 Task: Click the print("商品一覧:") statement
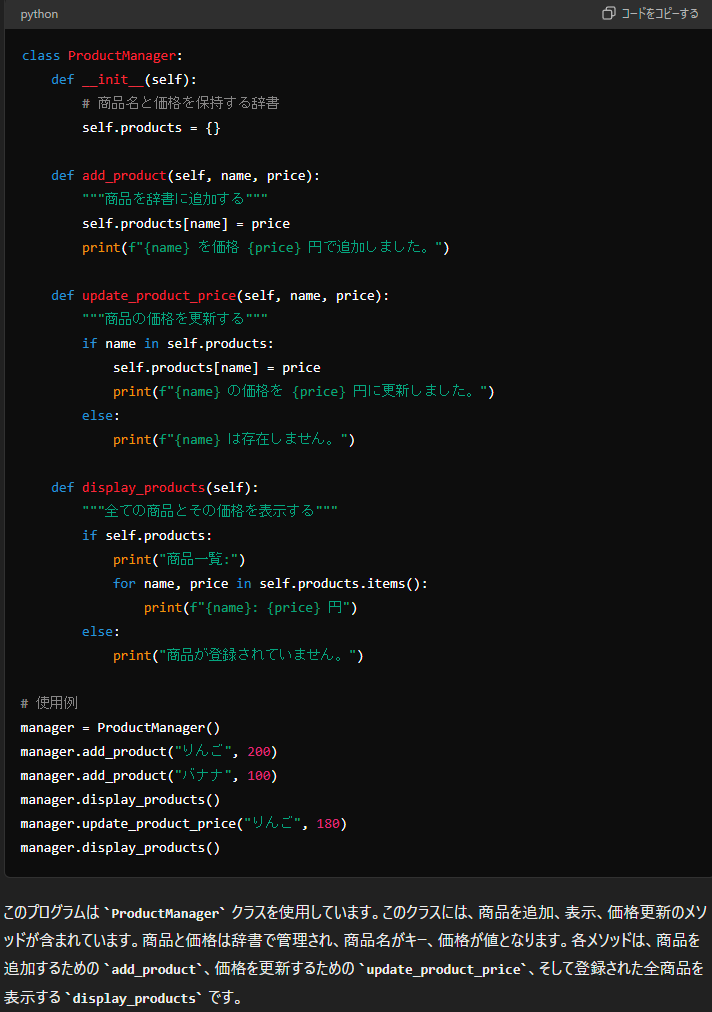tap(179, 559)
